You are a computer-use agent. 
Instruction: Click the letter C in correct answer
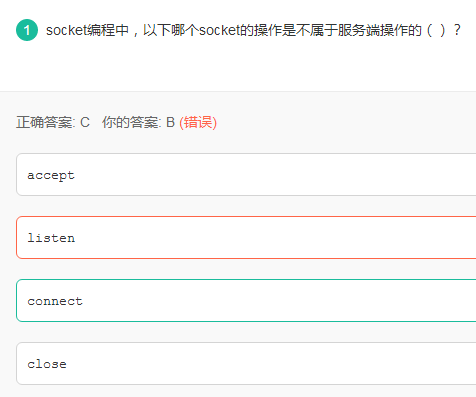(x=85, y=122)
